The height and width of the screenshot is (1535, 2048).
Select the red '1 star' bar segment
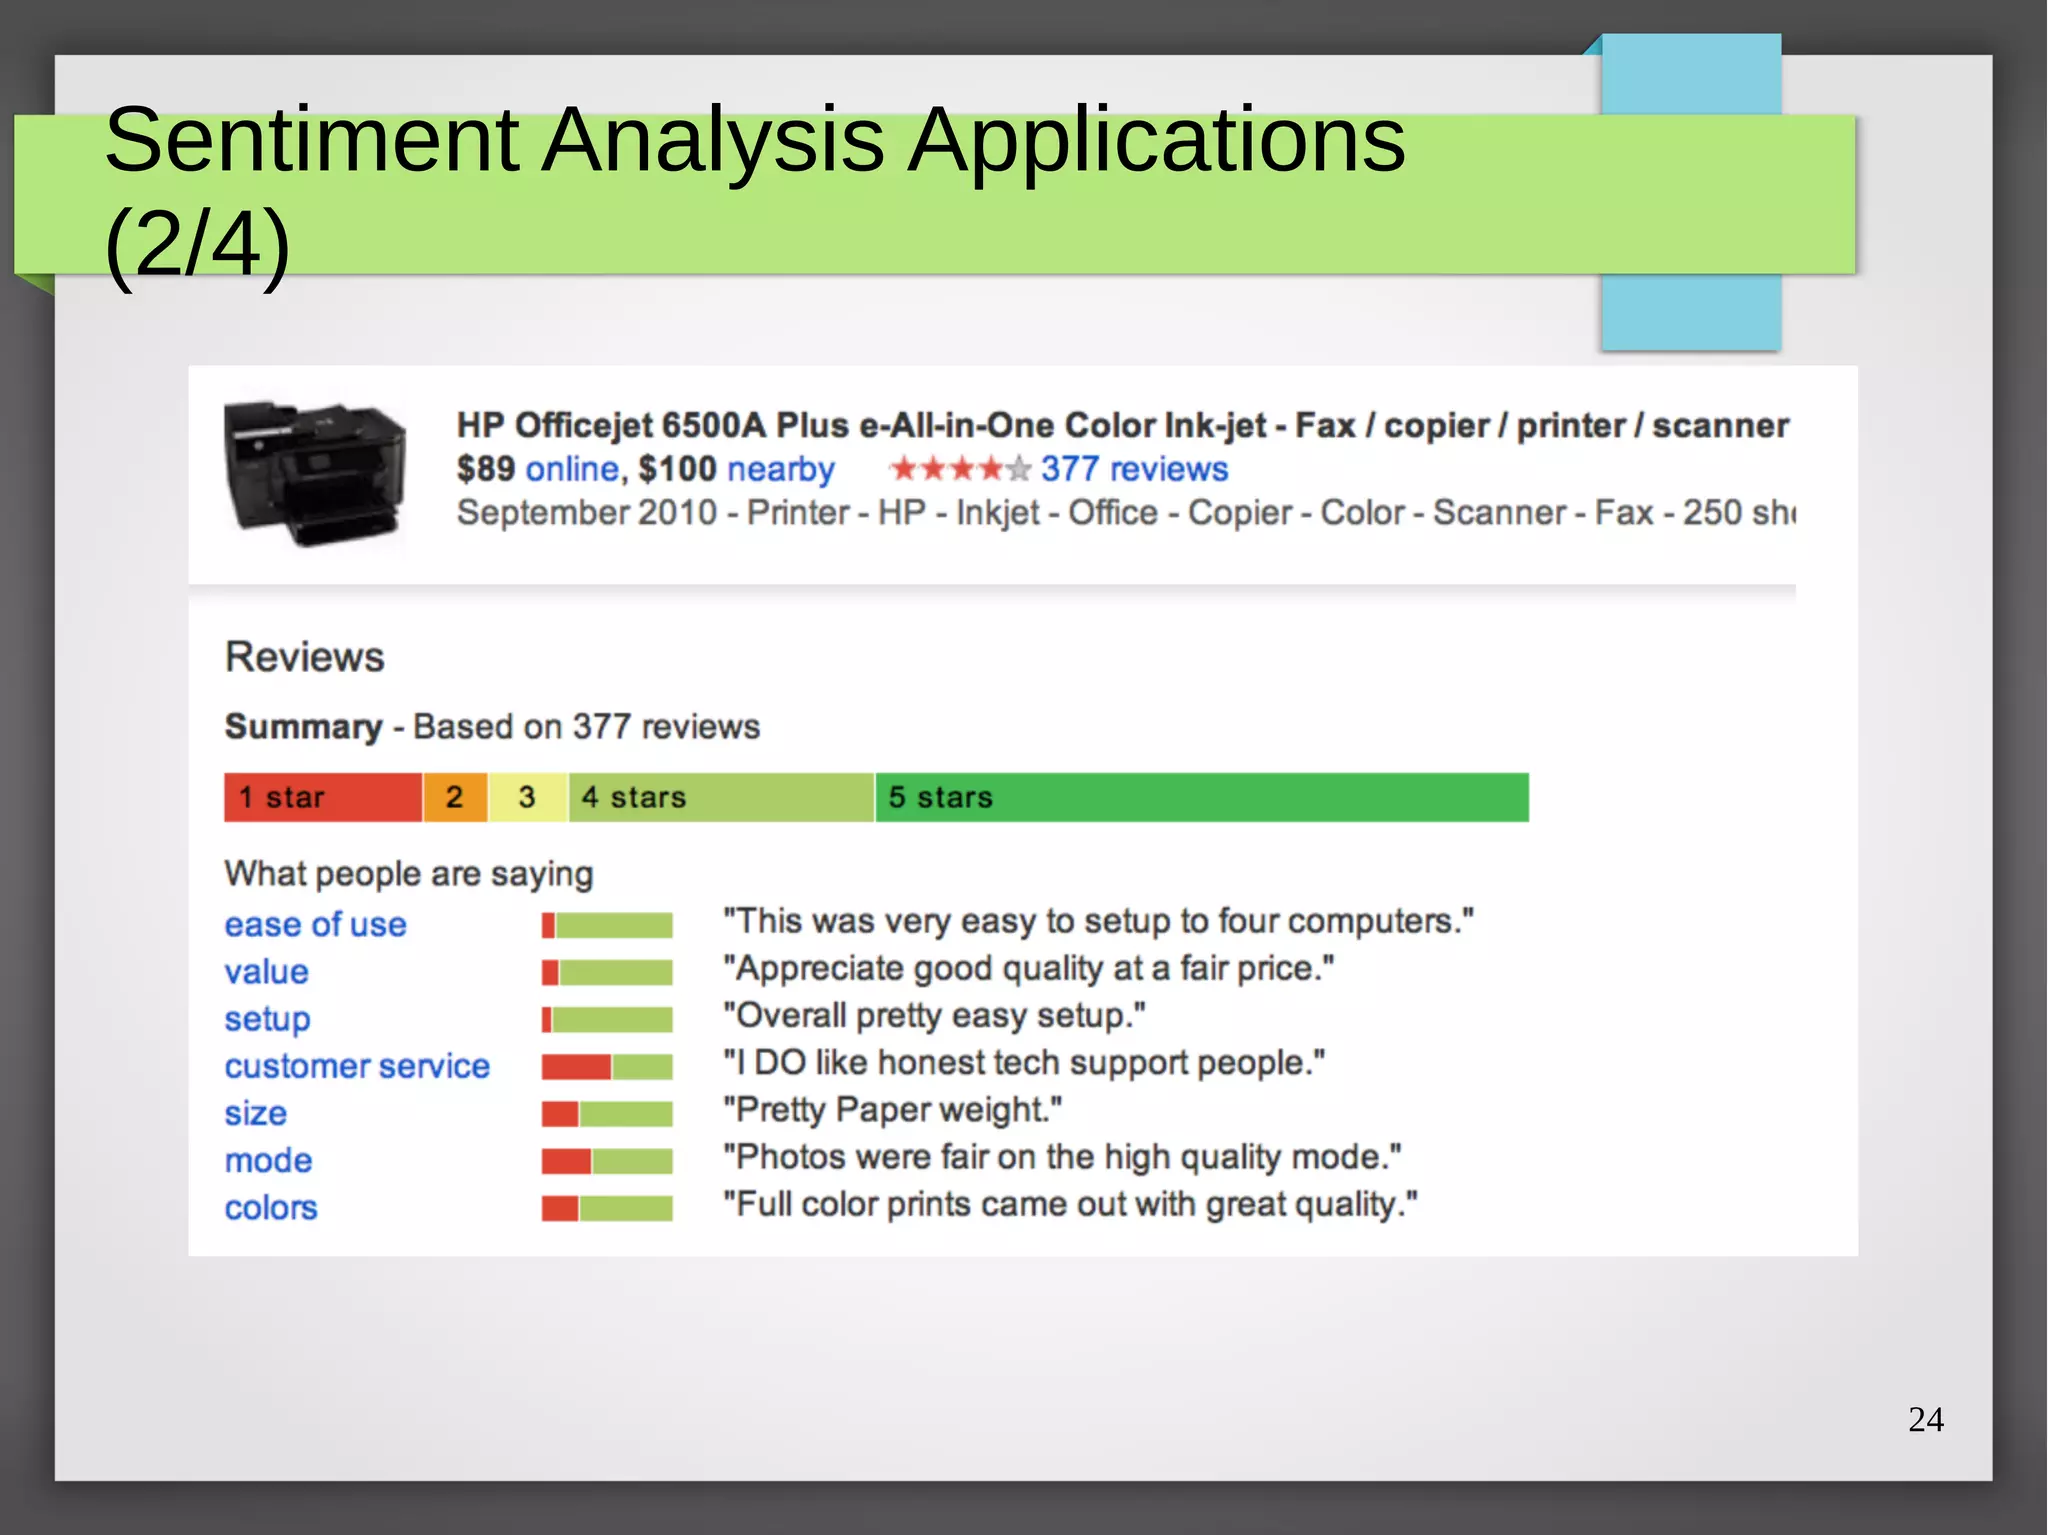(x=323, y=797)
